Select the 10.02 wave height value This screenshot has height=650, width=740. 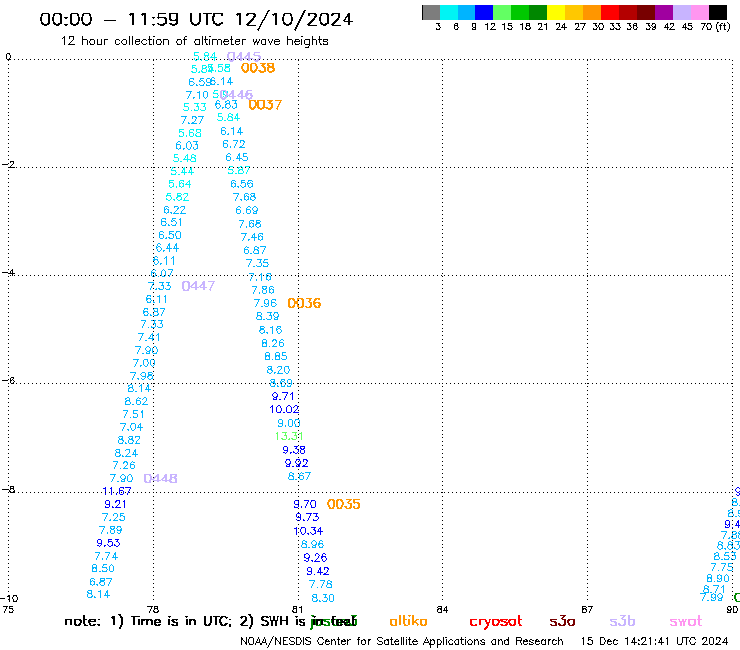point(284,409)
